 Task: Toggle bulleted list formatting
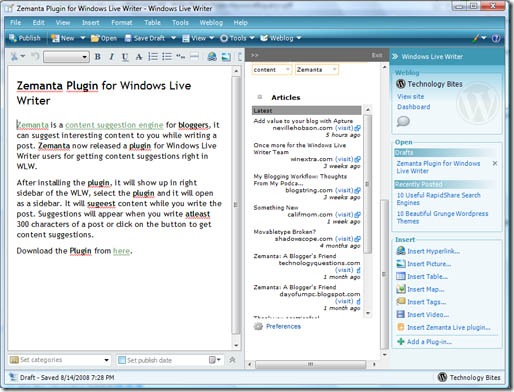(x=167, y=56)
